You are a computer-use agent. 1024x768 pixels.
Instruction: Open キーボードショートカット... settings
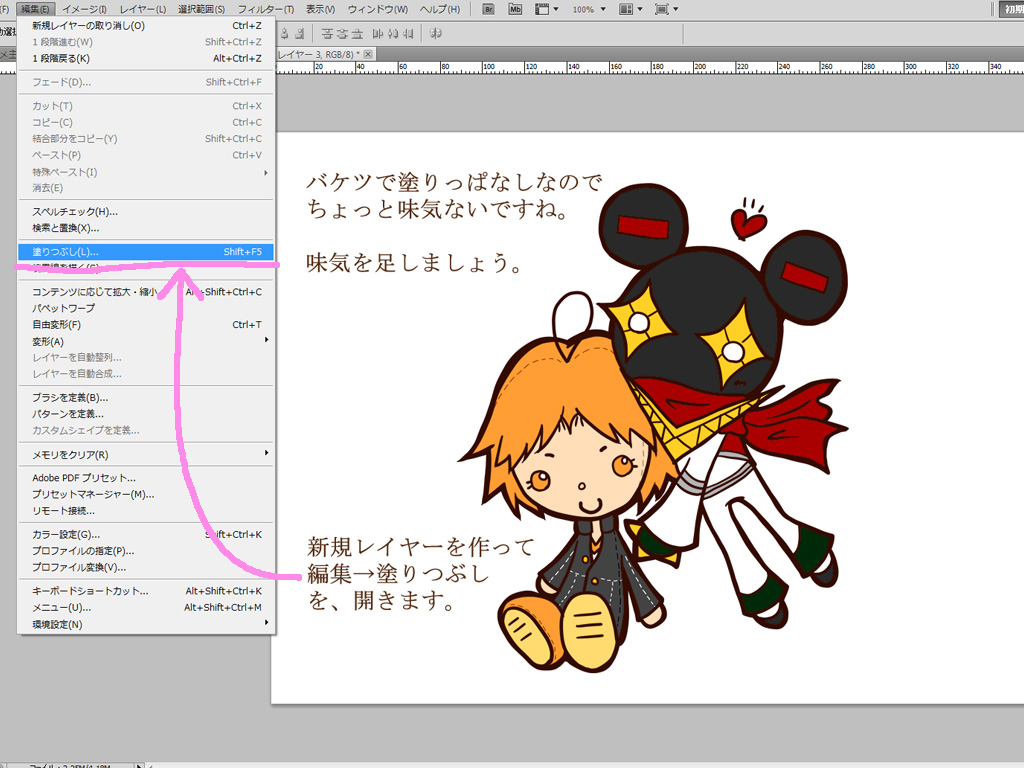90,591
